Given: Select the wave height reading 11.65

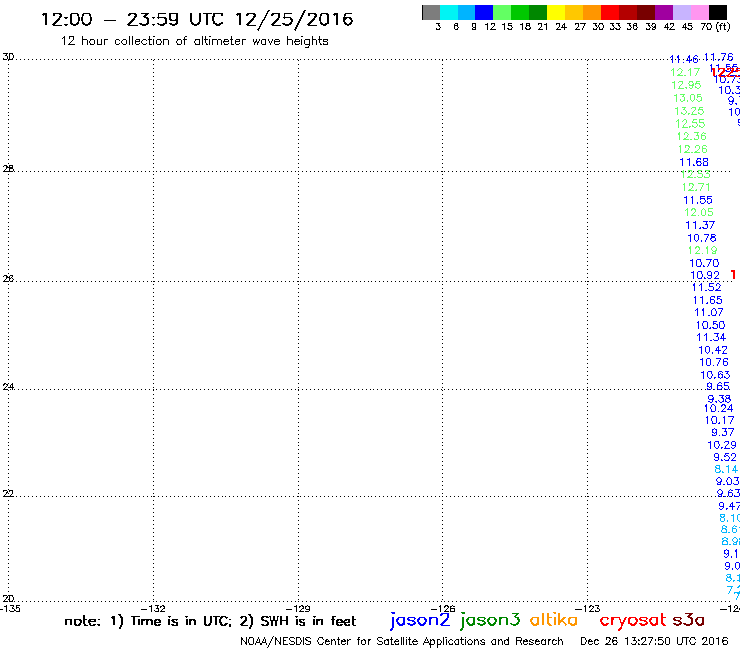Looking at the screenshot, I should pyautogui.click(x=707, y=300).
